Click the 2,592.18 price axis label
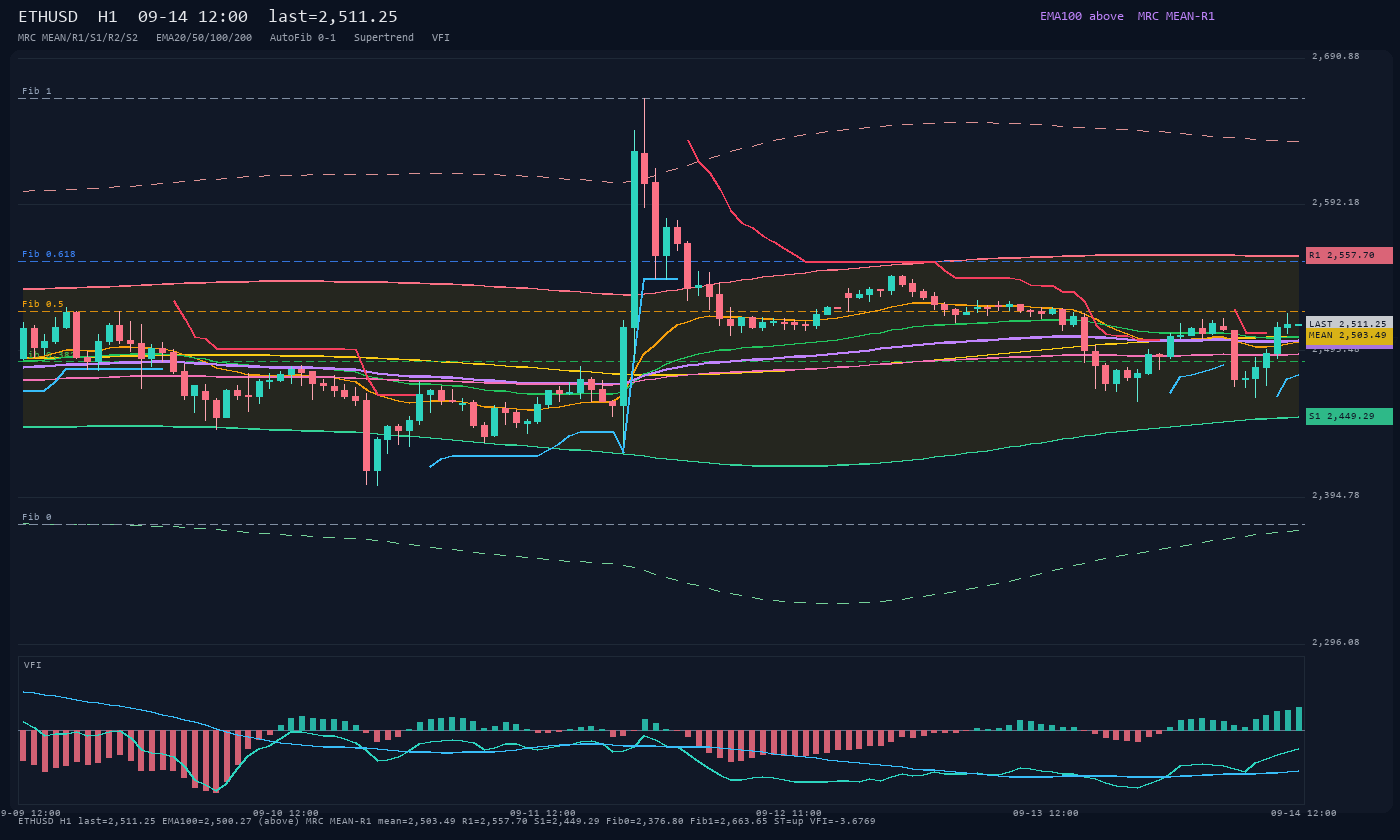The width and height of the screenshot is (1400, 840). 1336,202
